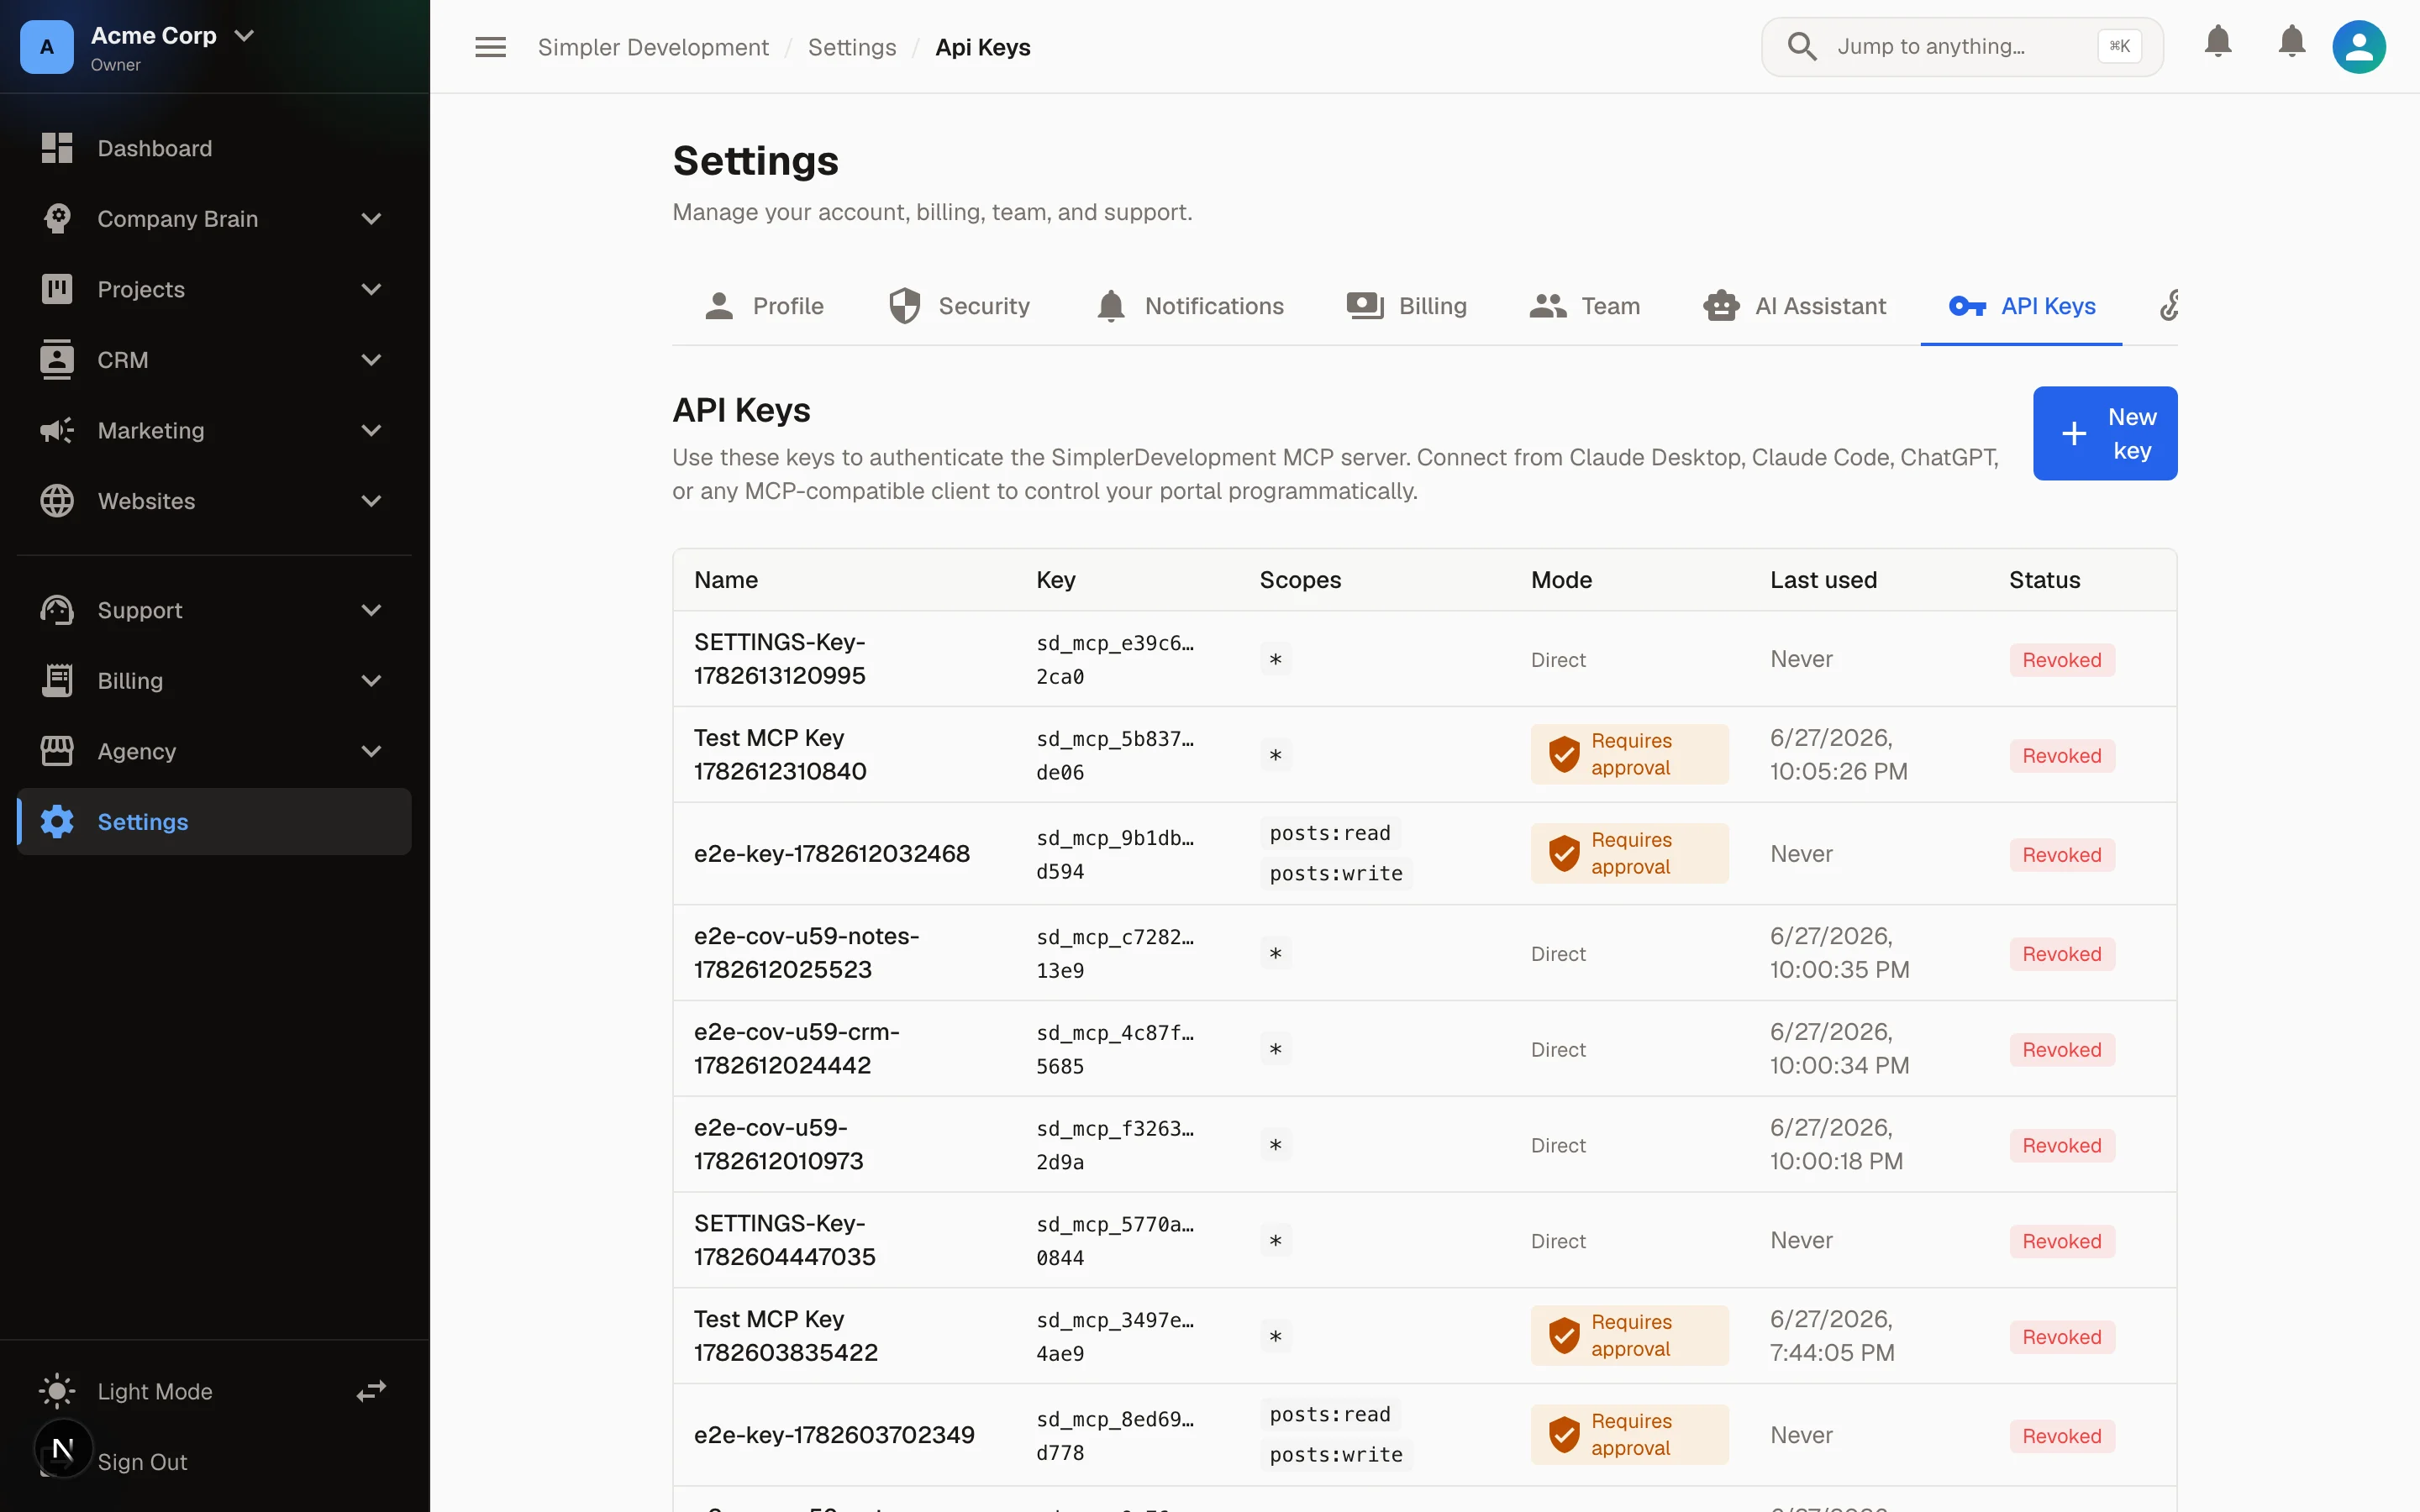Click the Revoked badge for e2e-cov-u59-1782612010973
The image size is (2420, 1512).
(2061, 1145)
